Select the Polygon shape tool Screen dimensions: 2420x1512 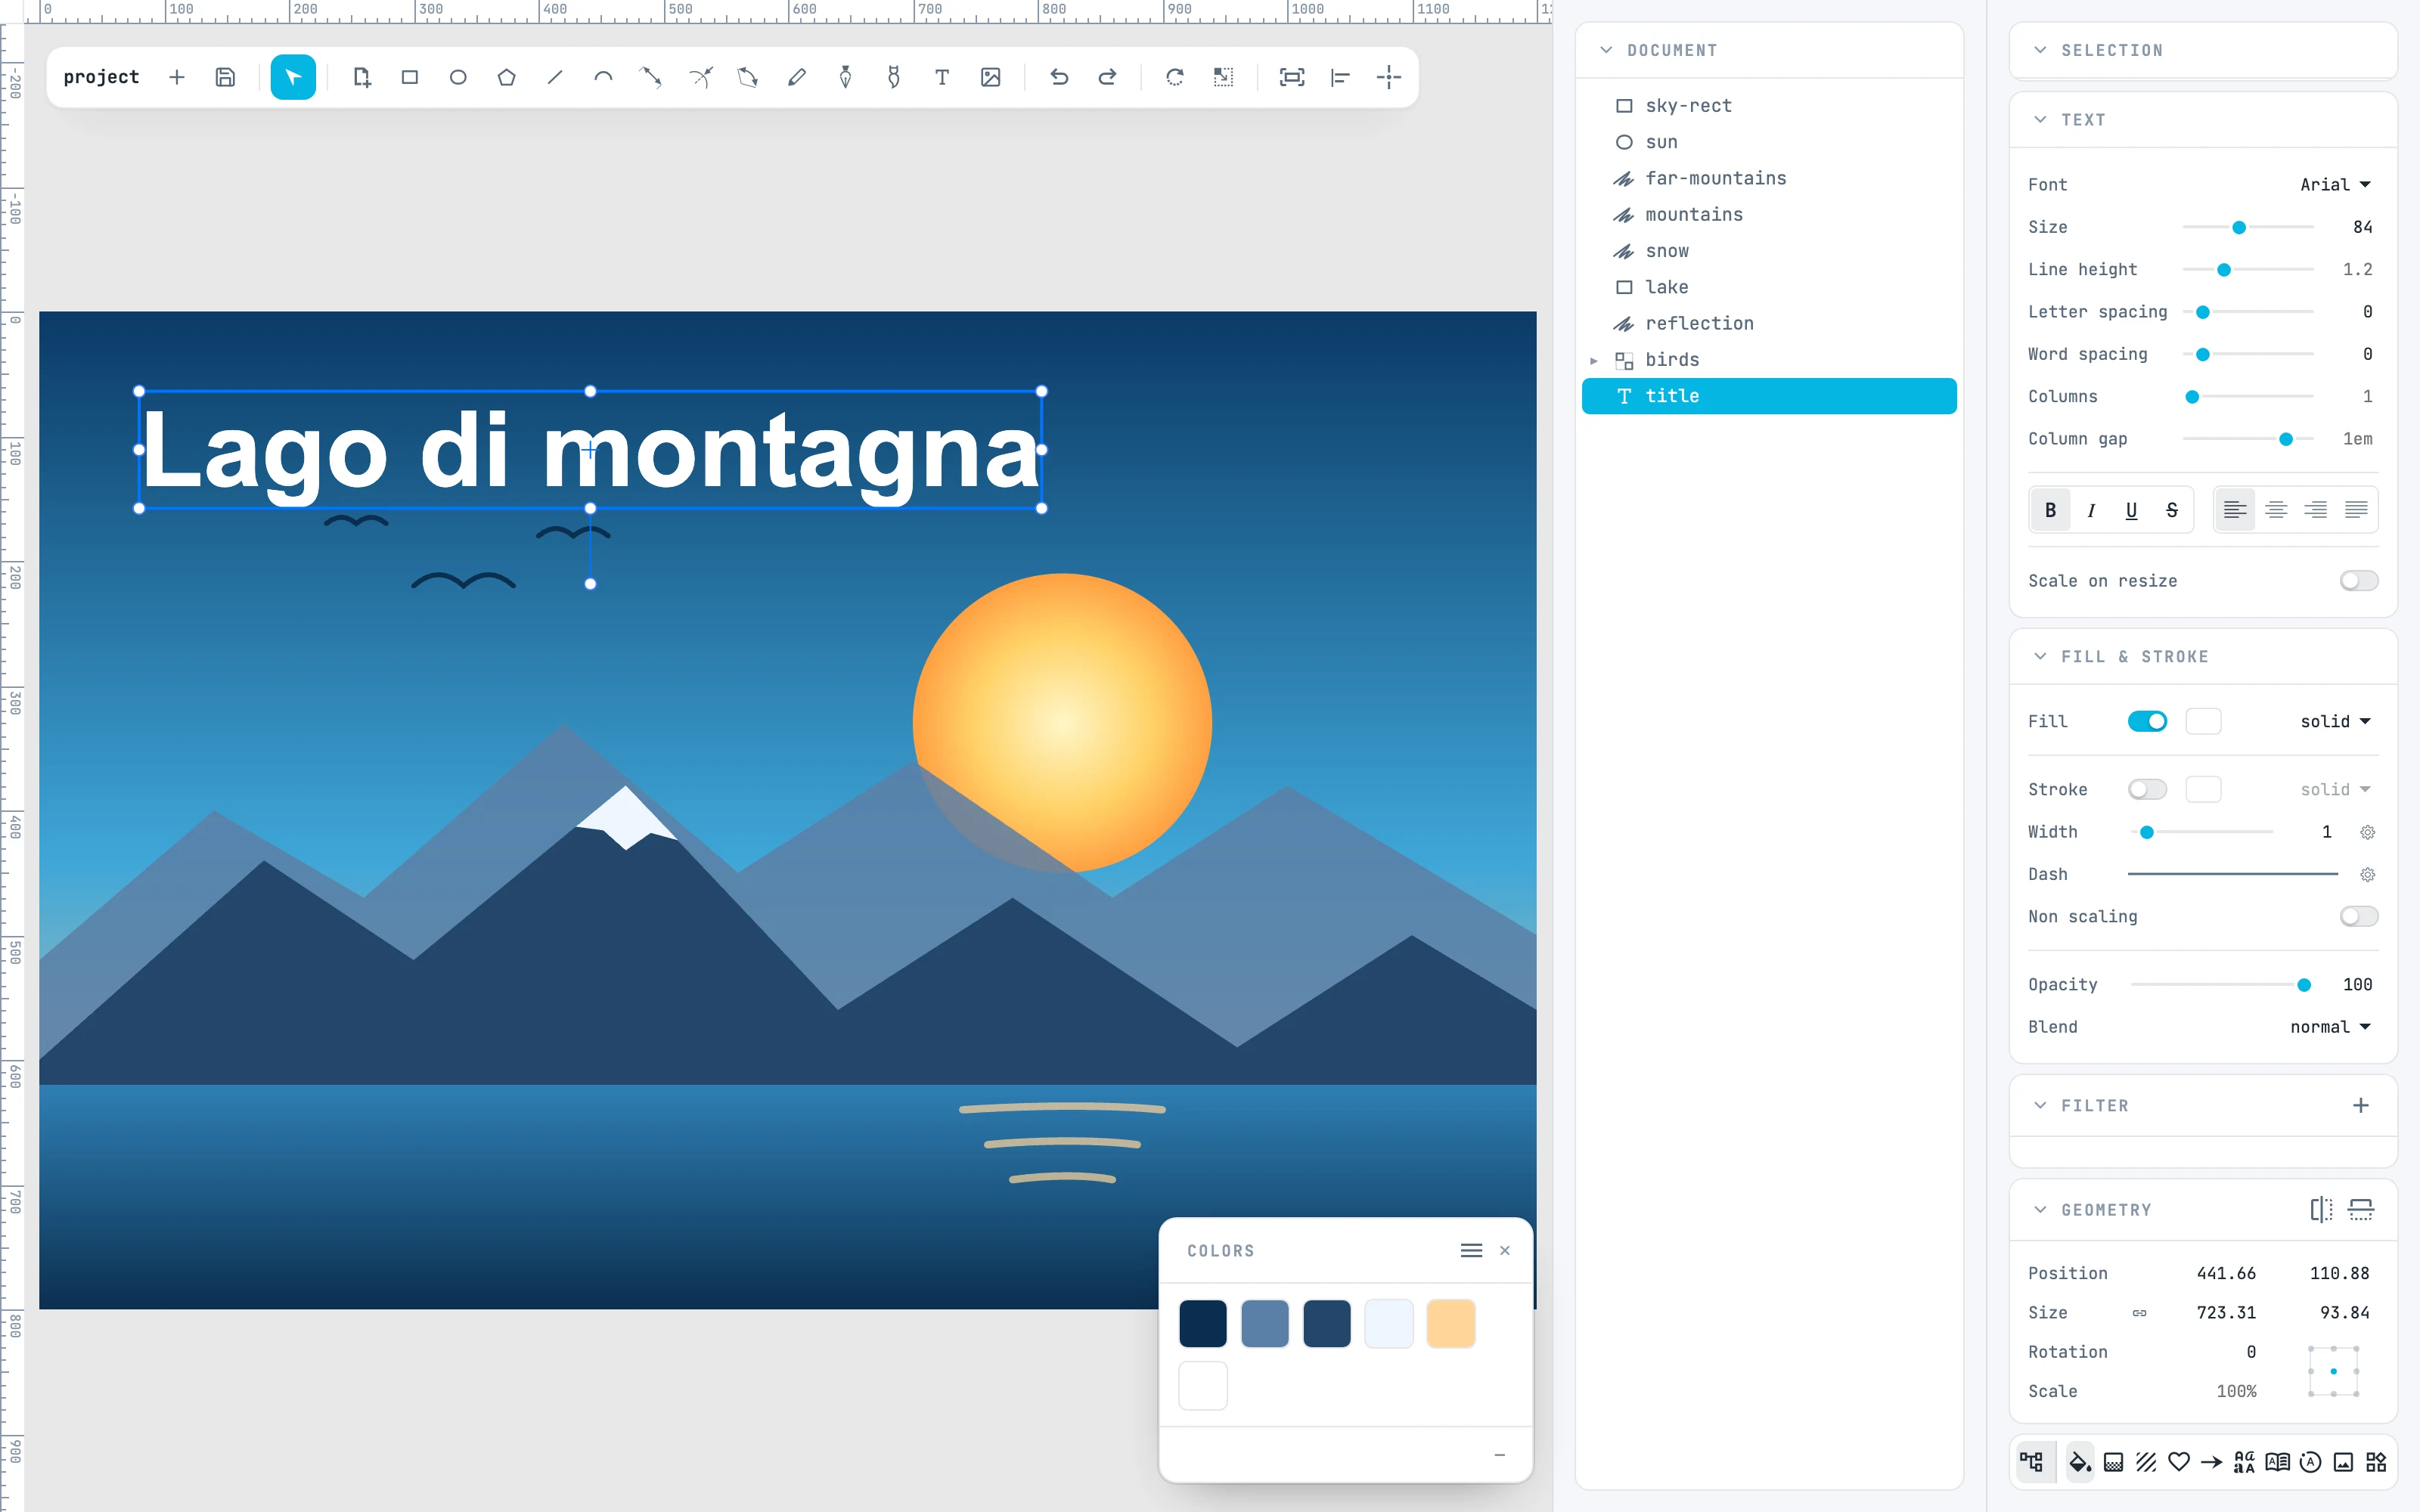coord(507,77)
